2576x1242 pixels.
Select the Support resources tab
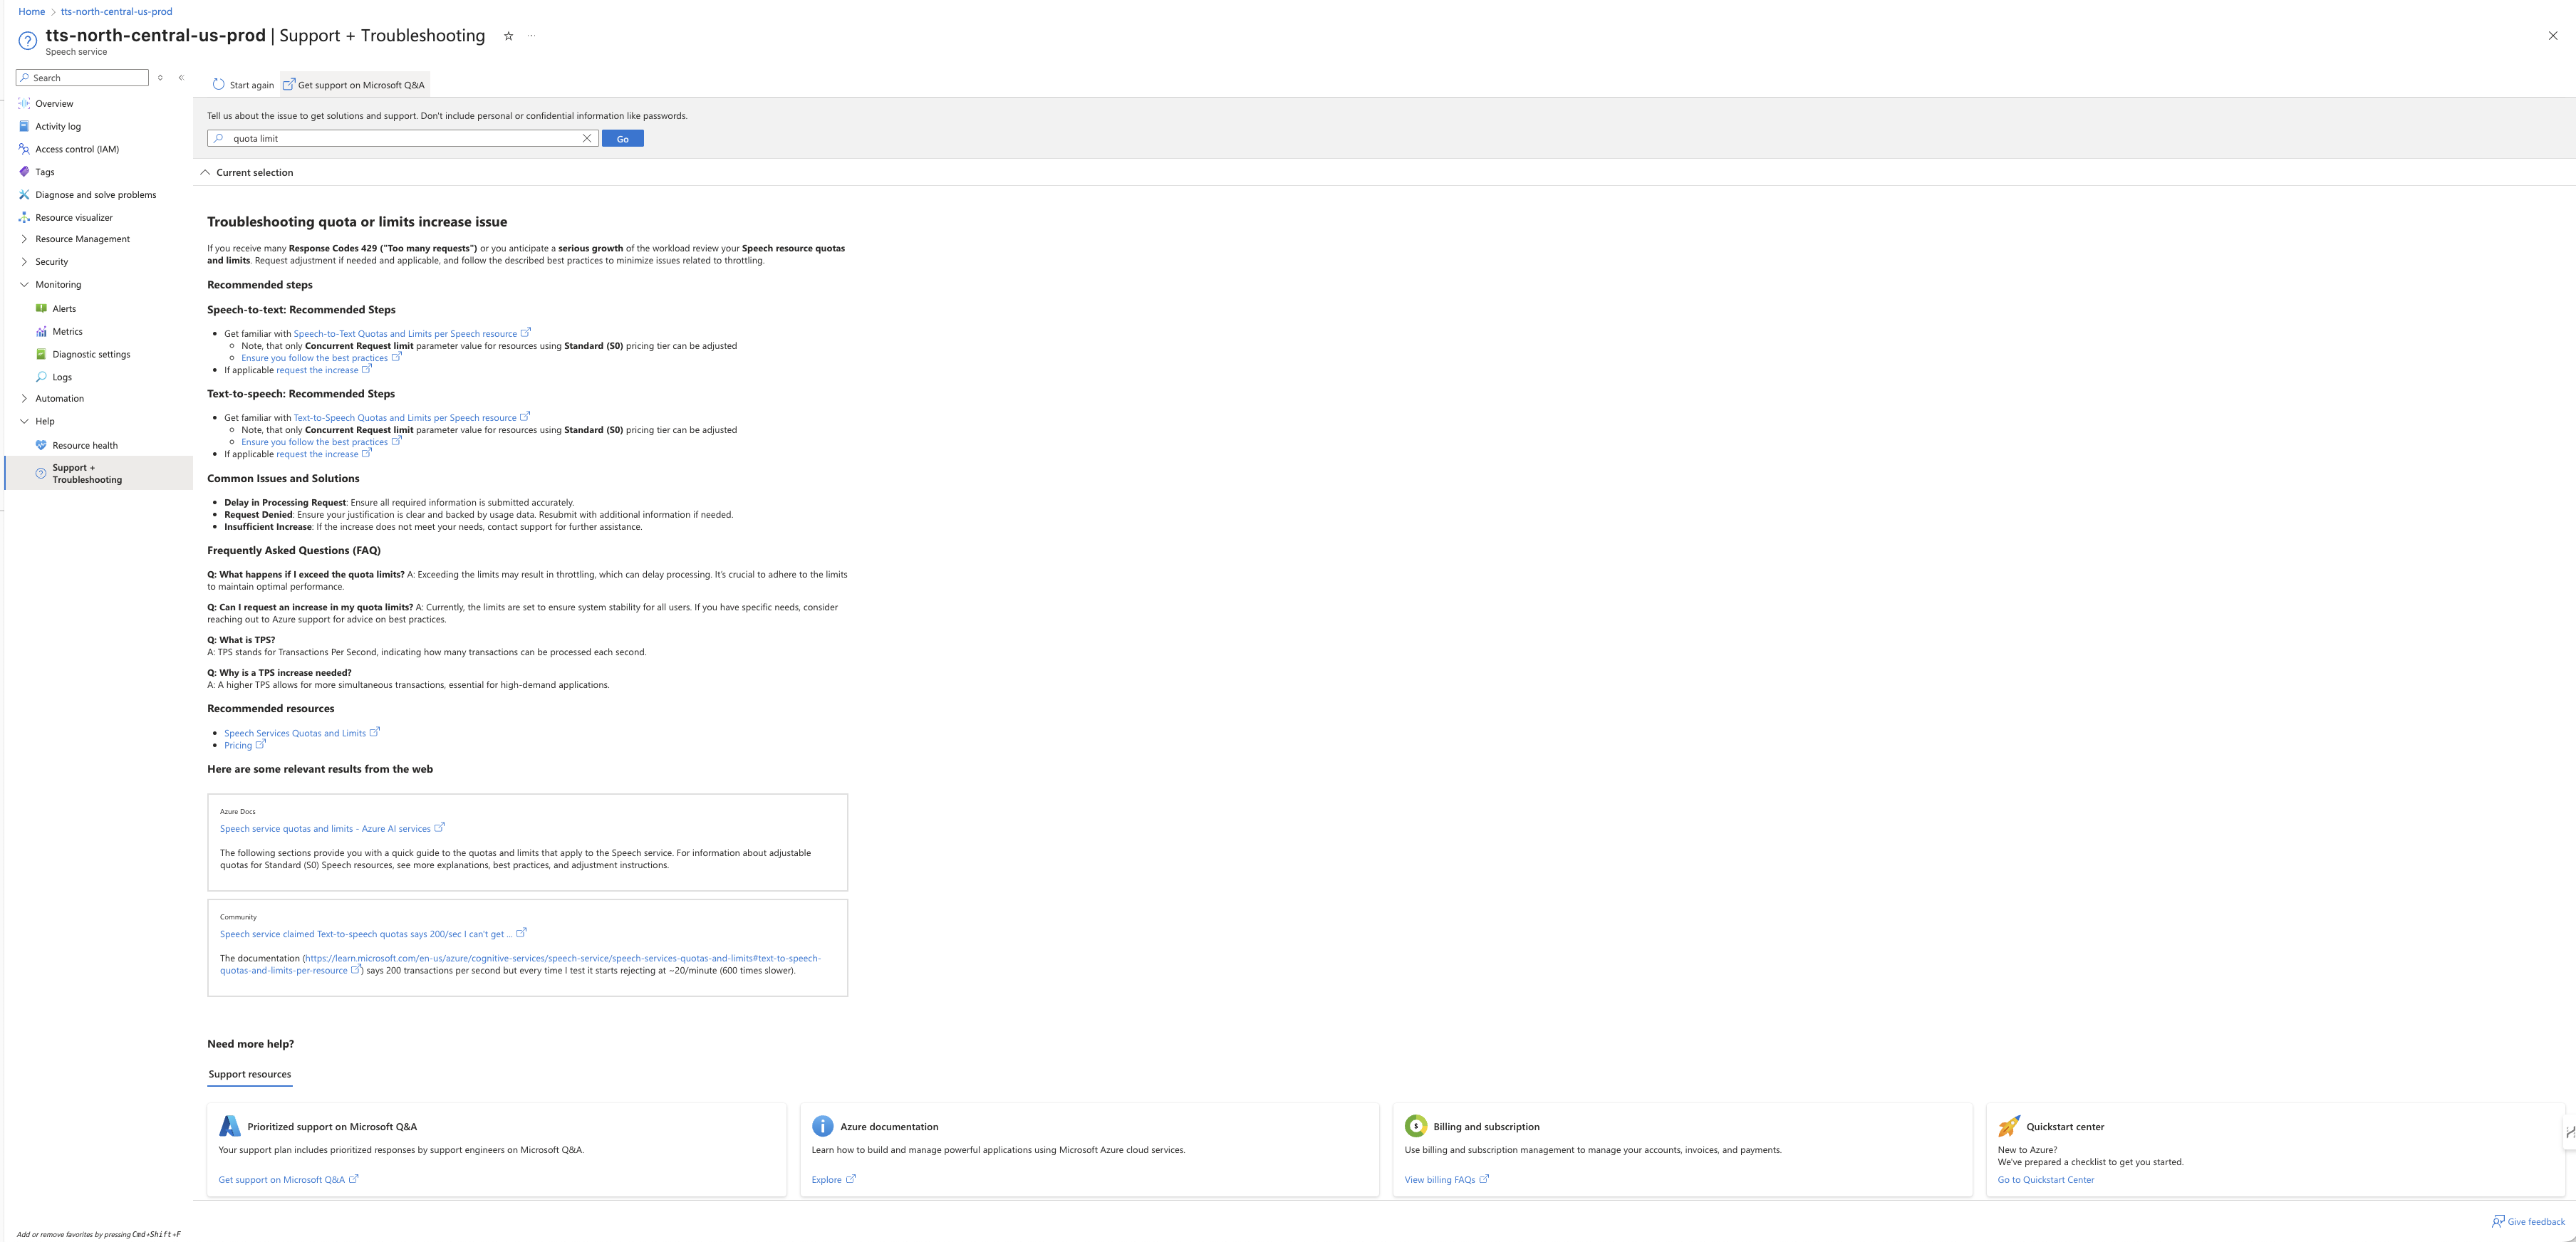(x=250, y=1074)
